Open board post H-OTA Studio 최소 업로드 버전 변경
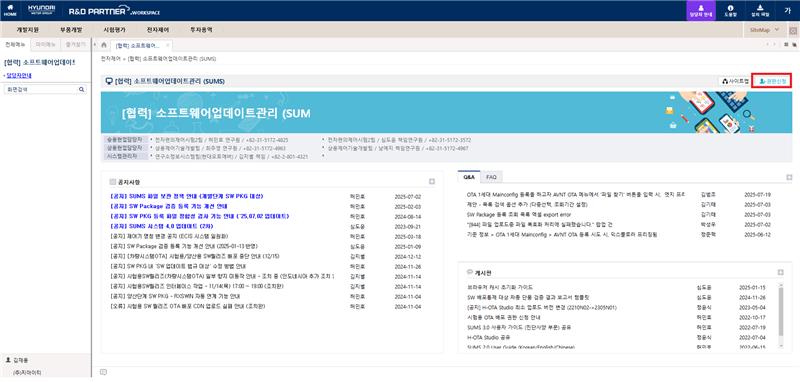The width and height of the screenshot is (800, 382). (541, 308)
